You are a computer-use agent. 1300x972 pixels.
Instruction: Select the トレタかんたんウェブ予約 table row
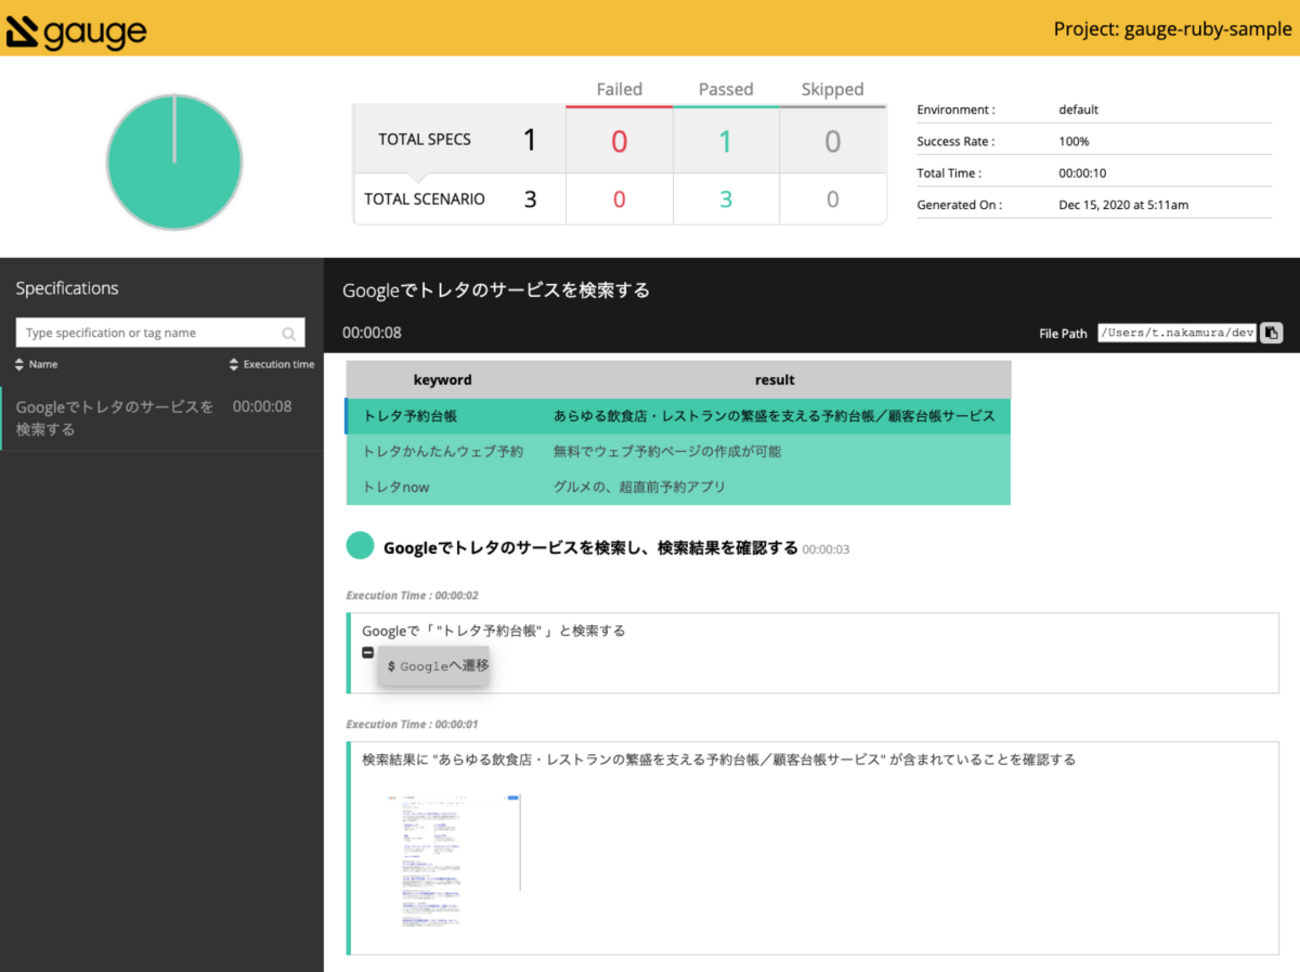pos(678,452)
